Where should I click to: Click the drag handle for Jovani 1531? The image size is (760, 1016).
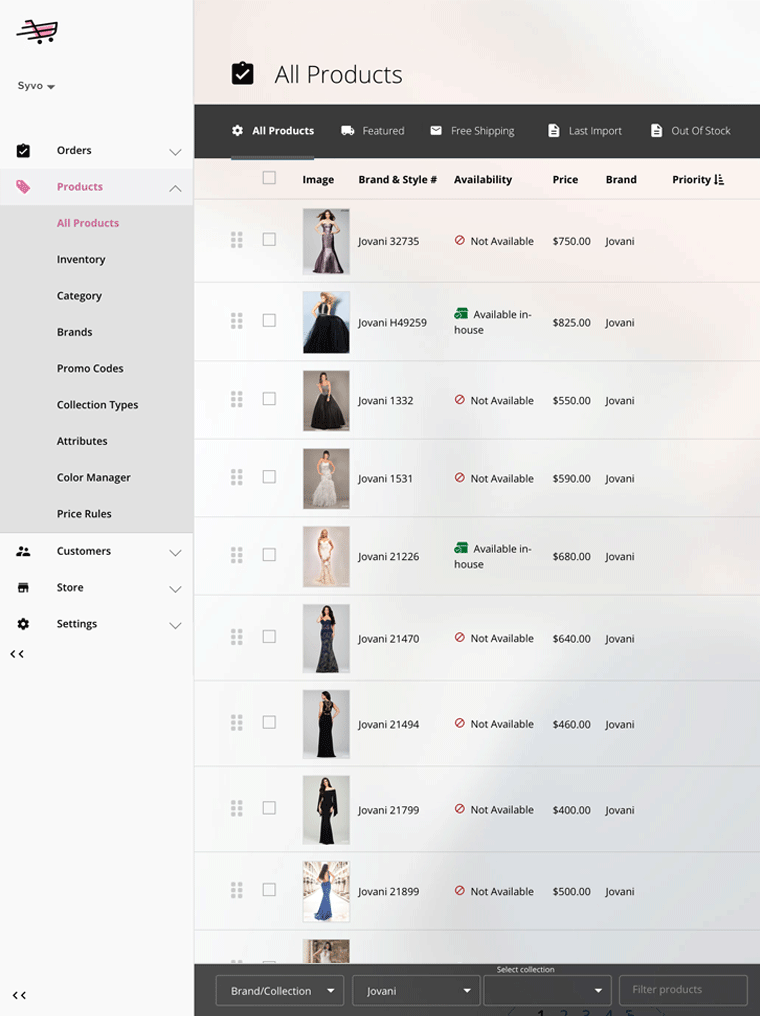click(x=236, y=477)
